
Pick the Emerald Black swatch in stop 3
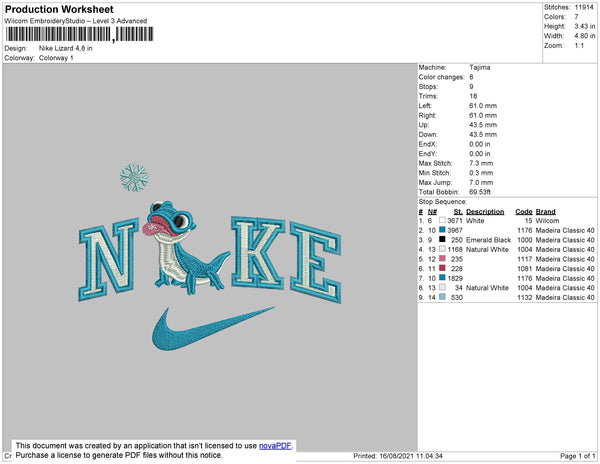pyautogui.click(x=442, y=239)
